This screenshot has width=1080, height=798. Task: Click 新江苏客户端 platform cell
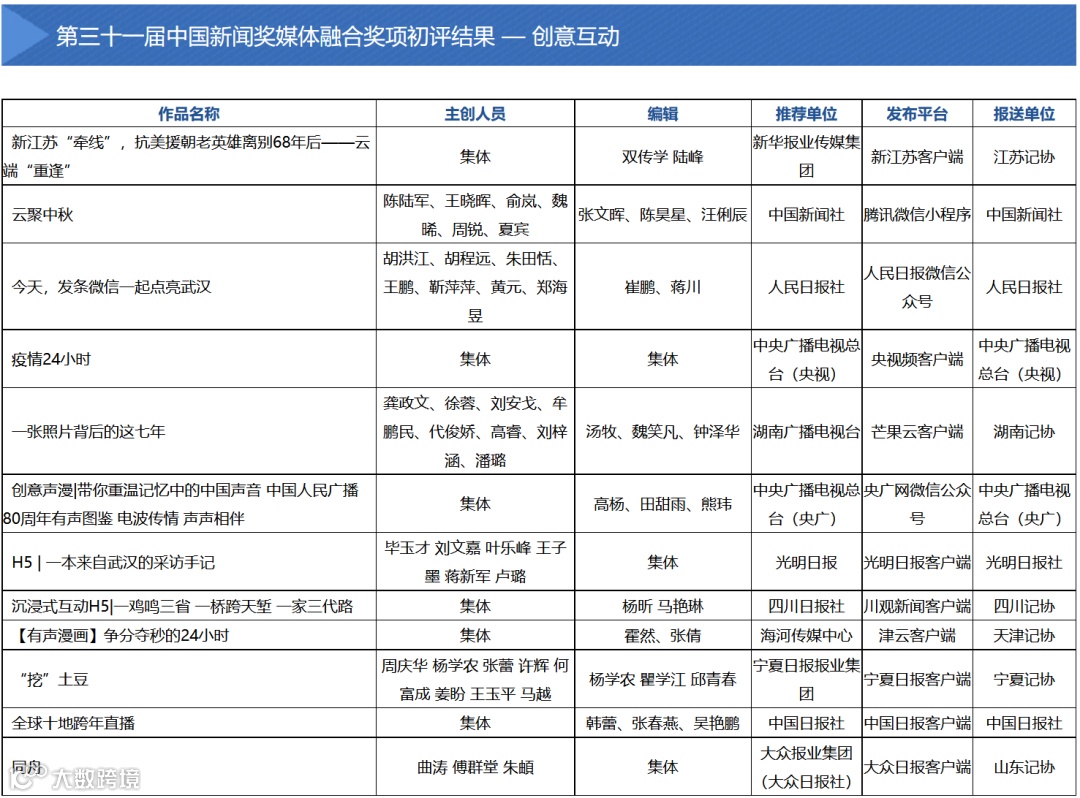pos(917,156)
